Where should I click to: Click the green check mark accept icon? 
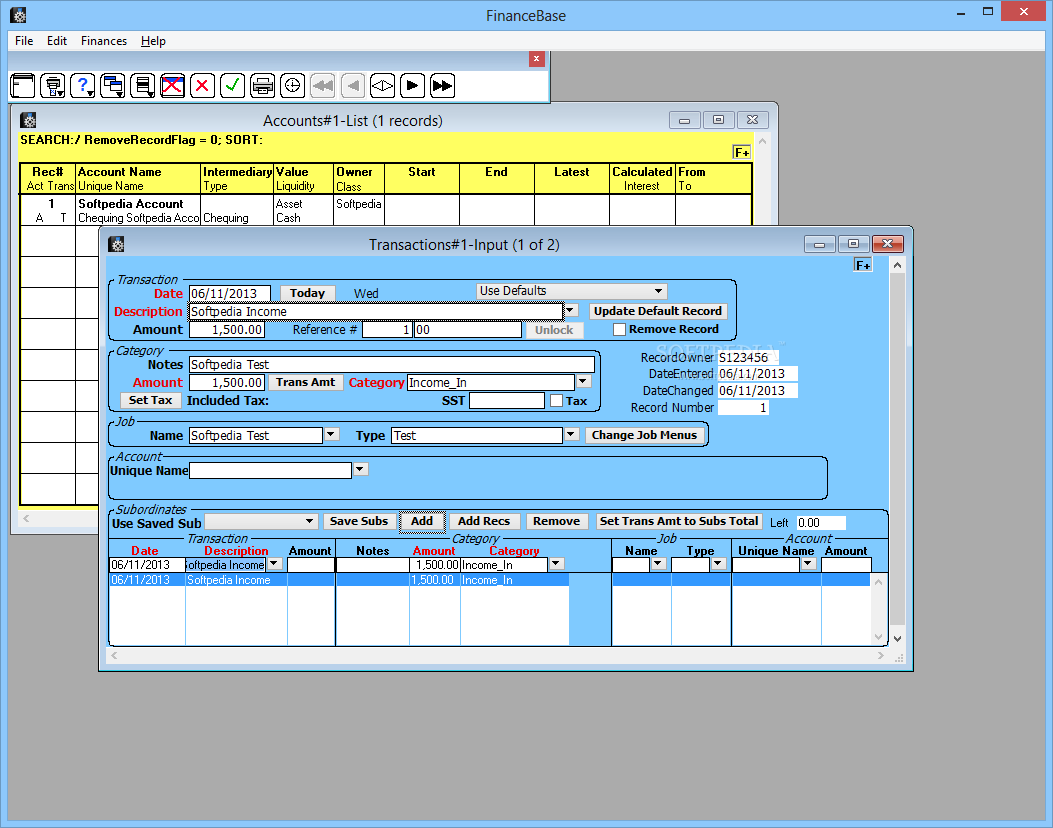tap(232, 85)
